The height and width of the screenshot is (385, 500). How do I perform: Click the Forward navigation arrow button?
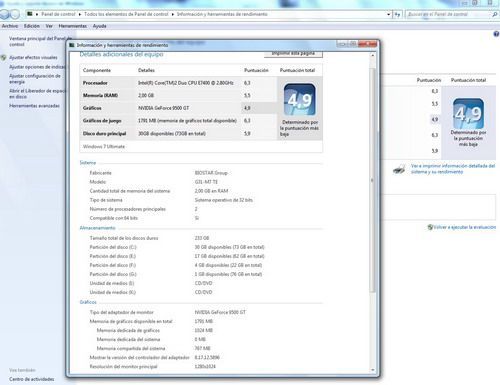click(15, 14)
